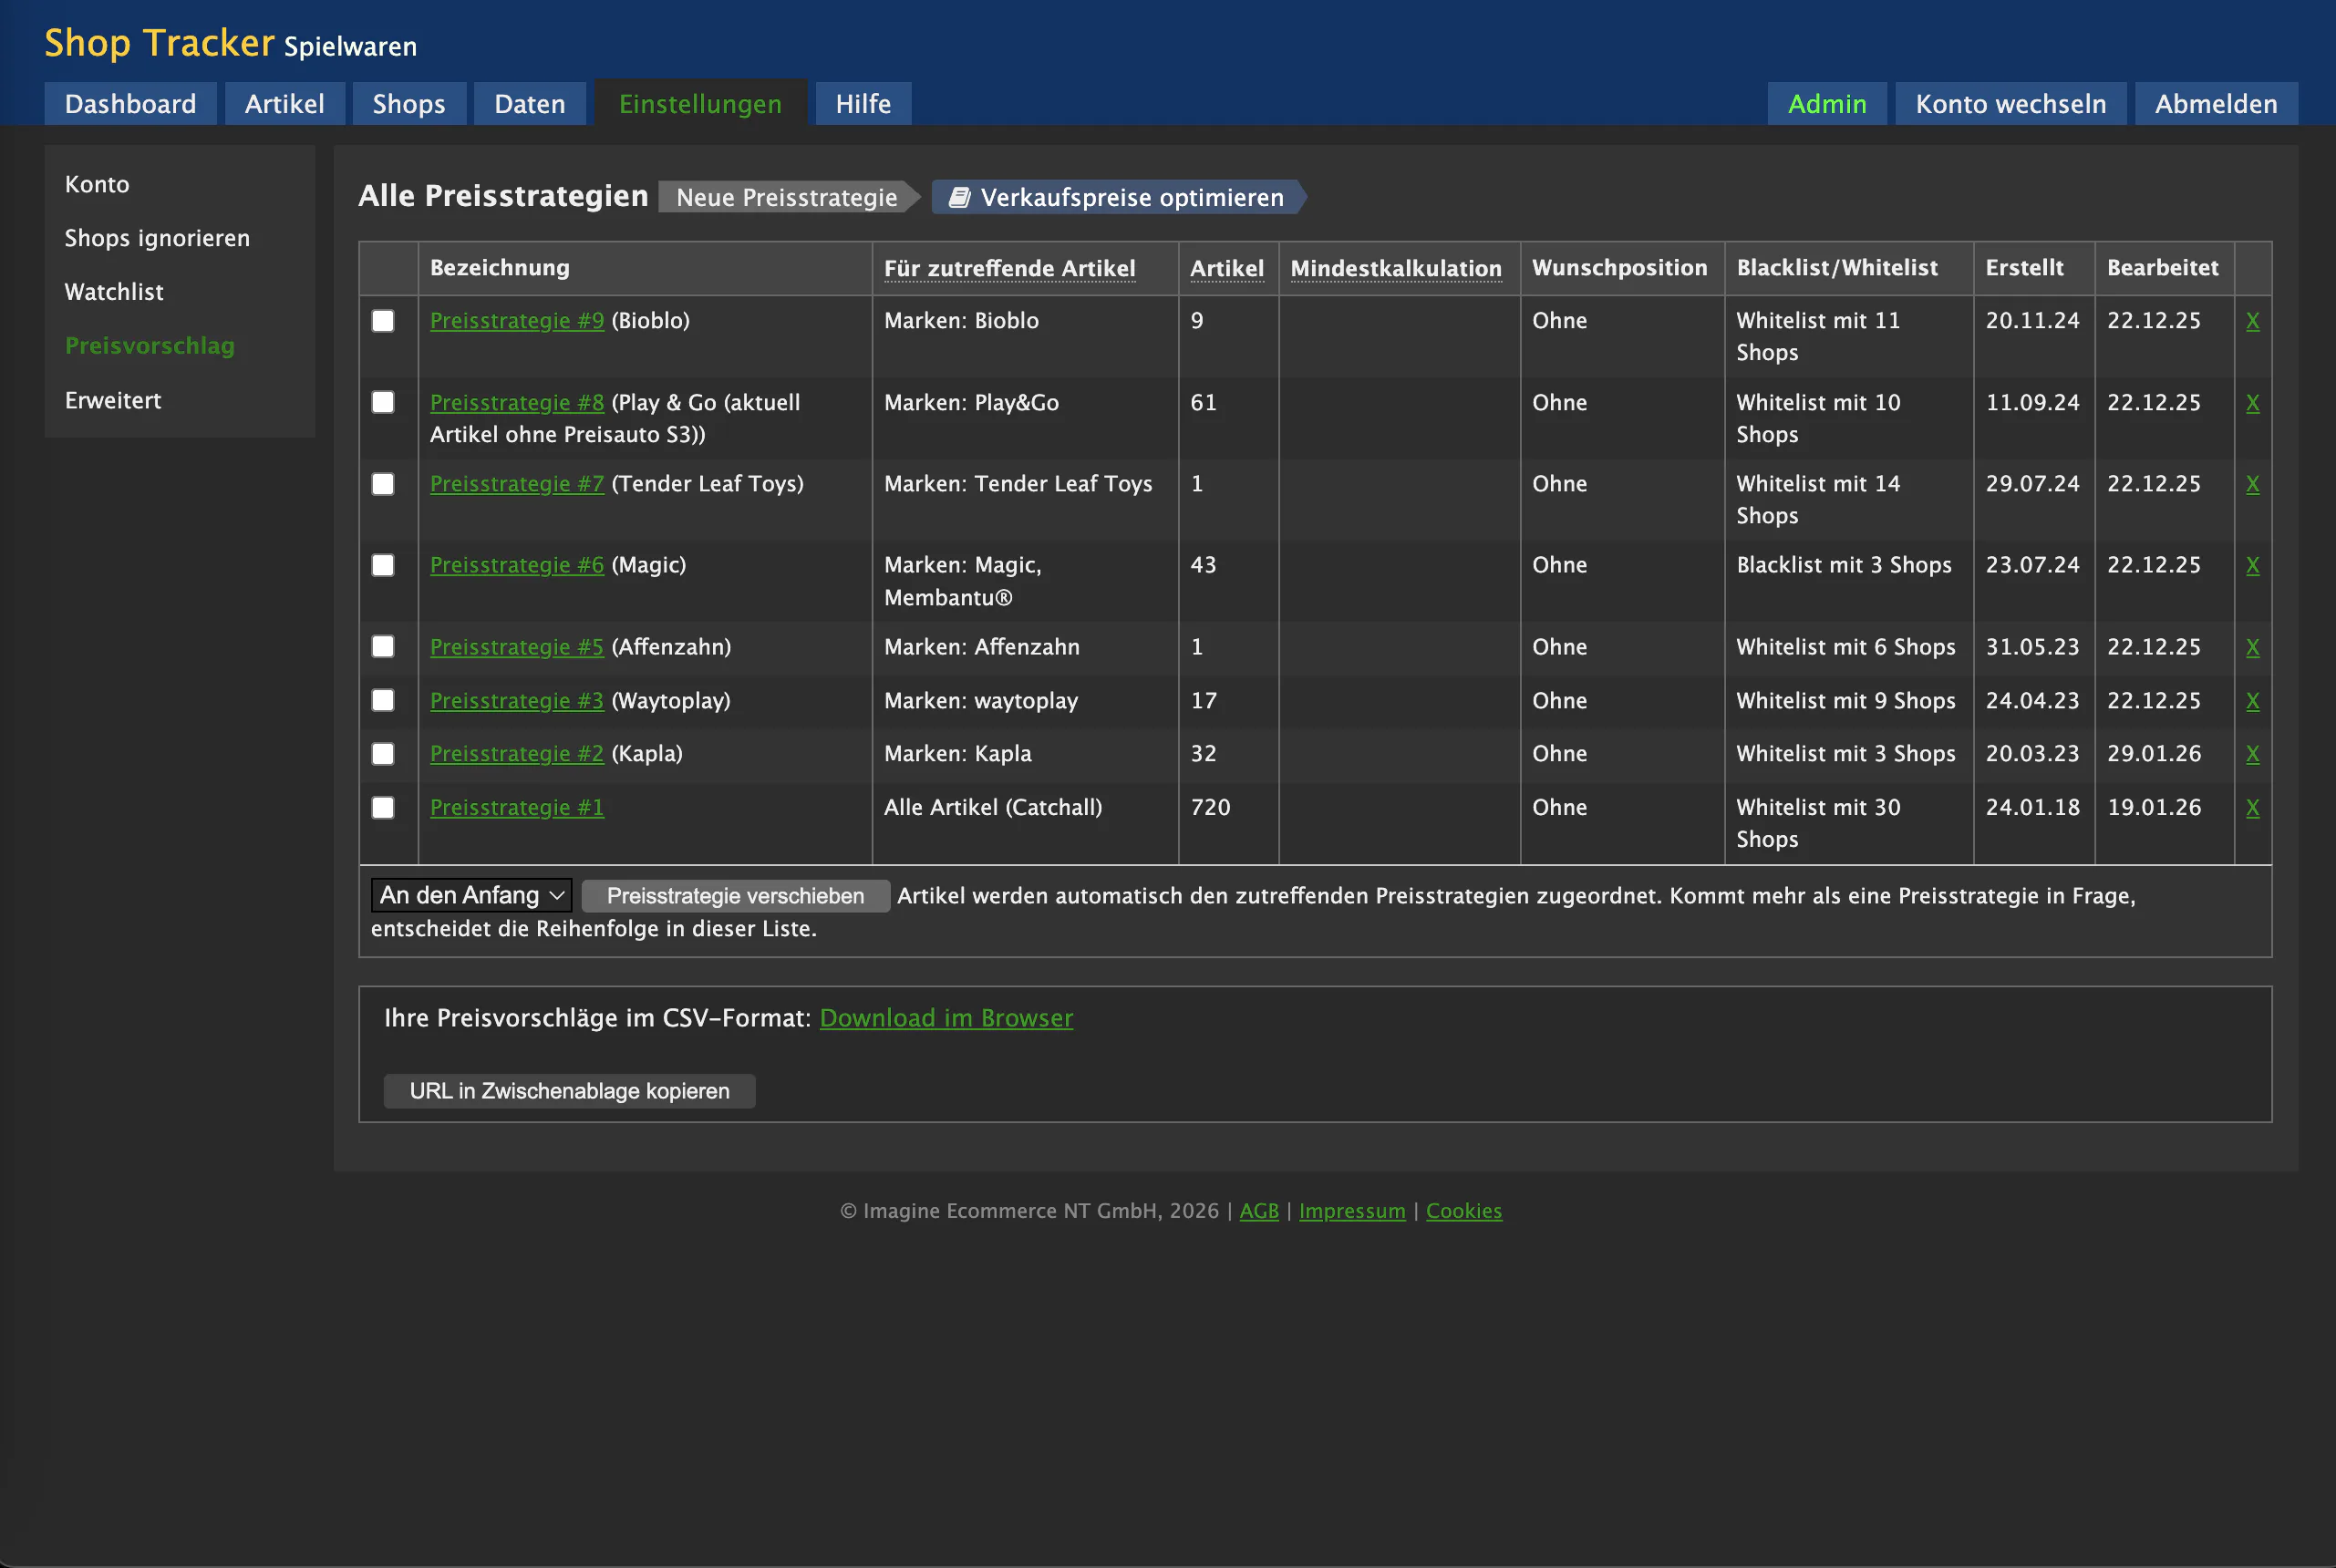Copy URL in Zwischenablage kopieren
Image resolution: width=2336 pixels, height=1568 pixels.
pos(569,1091)
